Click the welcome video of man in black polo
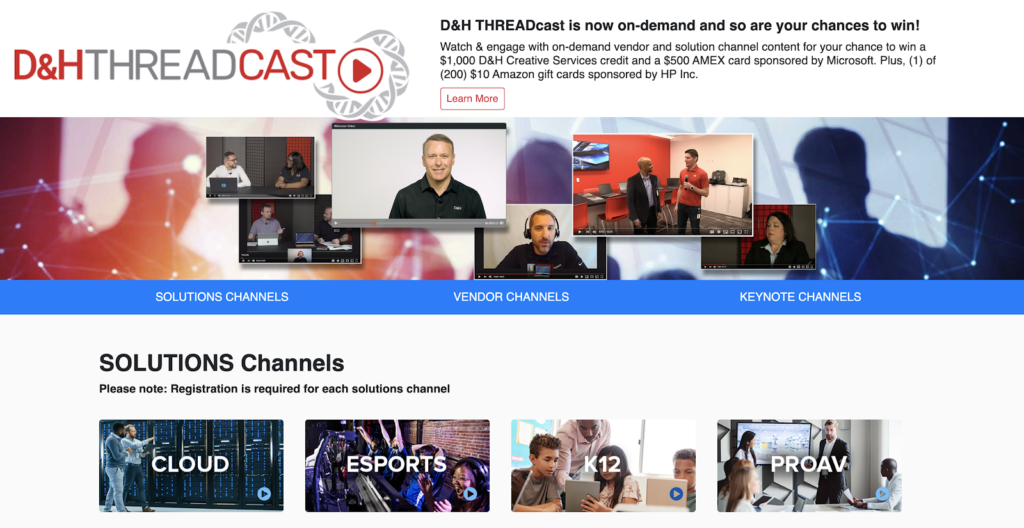Screen dimensions: 1024x528 419,175
